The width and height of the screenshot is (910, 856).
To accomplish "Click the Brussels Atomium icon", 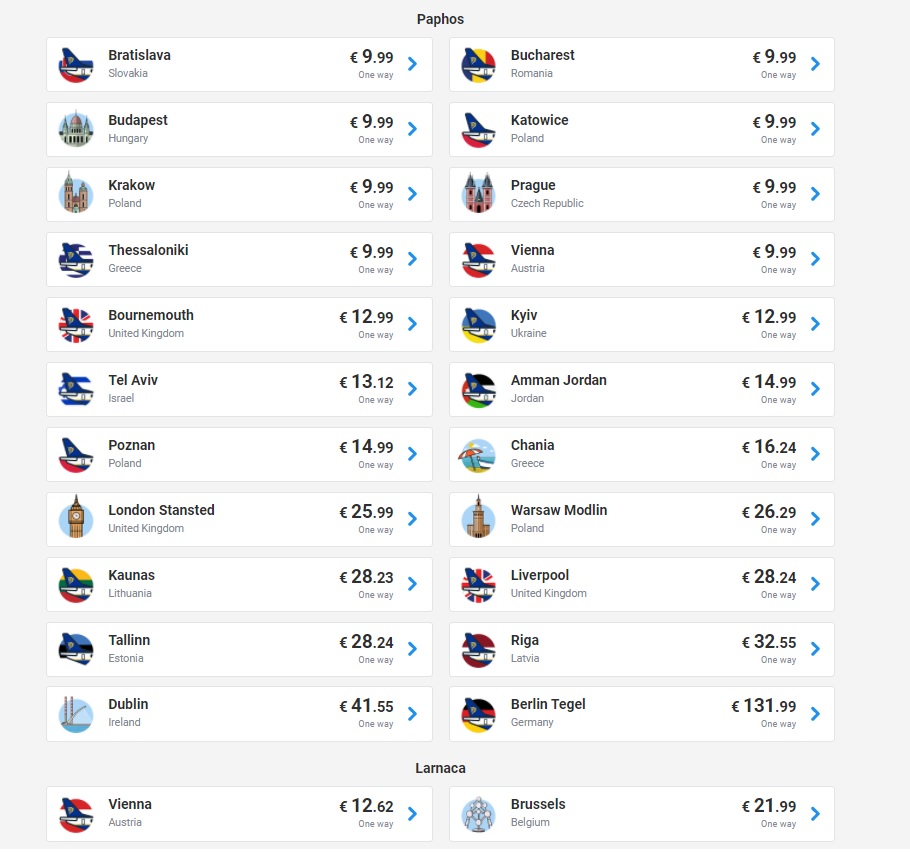I will 478,814.
